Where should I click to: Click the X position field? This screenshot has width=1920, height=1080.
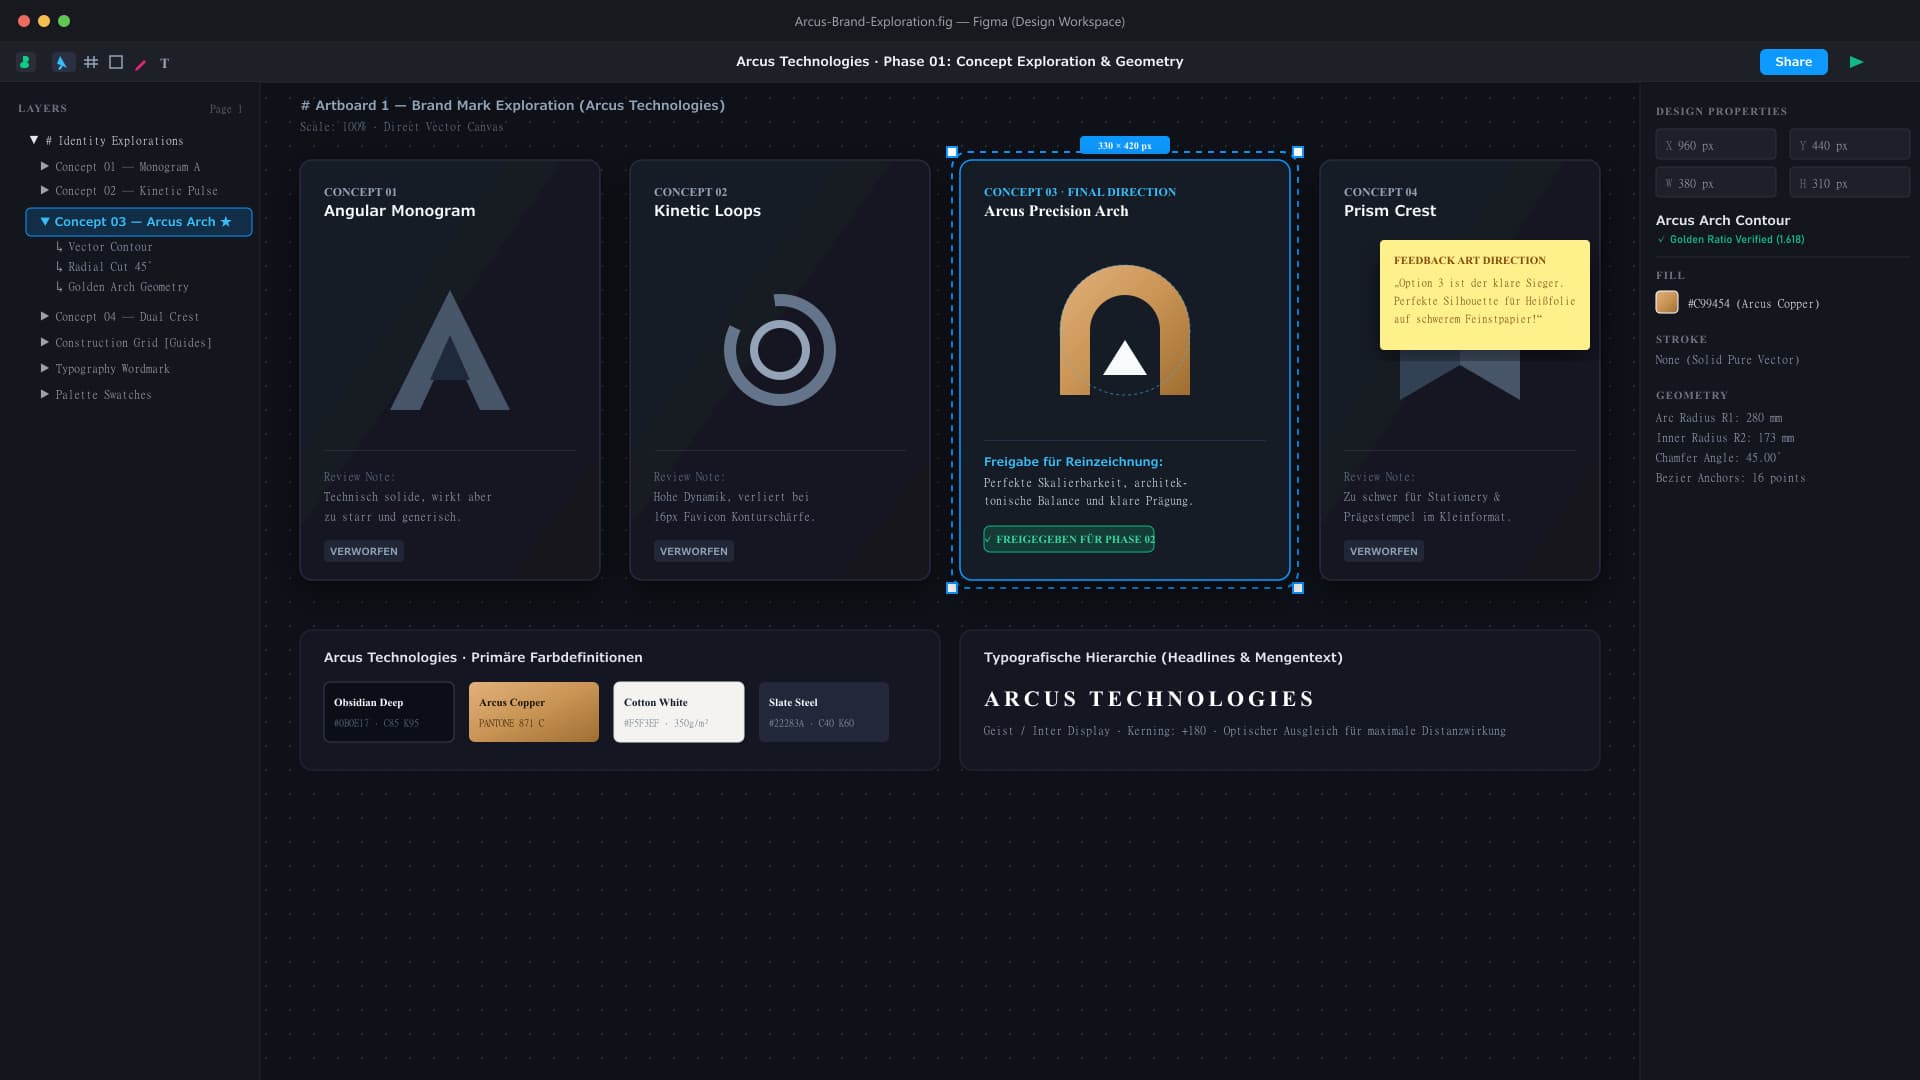point(1716,145)
